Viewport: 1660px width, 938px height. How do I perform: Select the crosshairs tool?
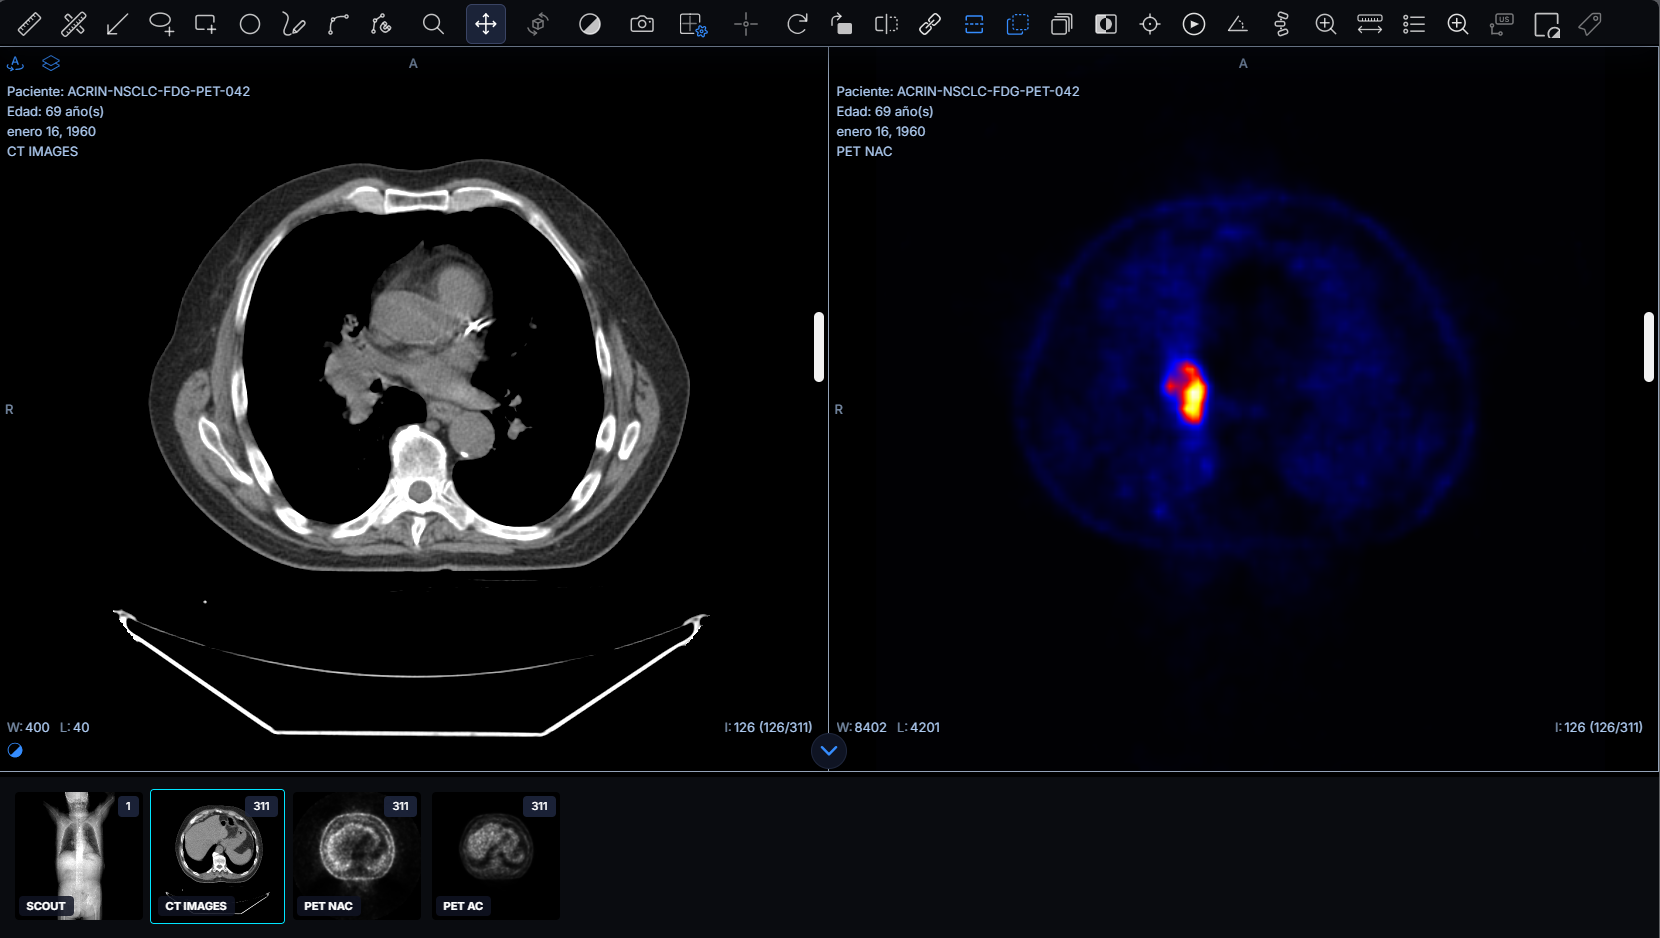(746, 24)
